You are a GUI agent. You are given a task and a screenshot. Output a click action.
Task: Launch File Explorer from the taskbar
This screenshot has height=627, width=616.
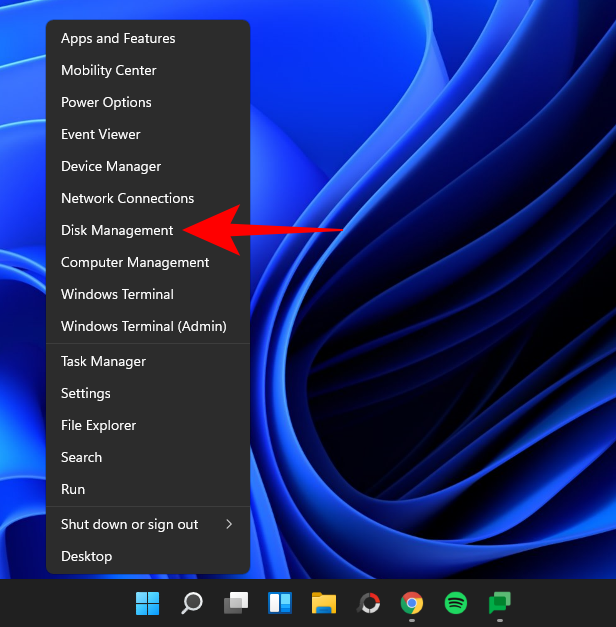point(323,603)
